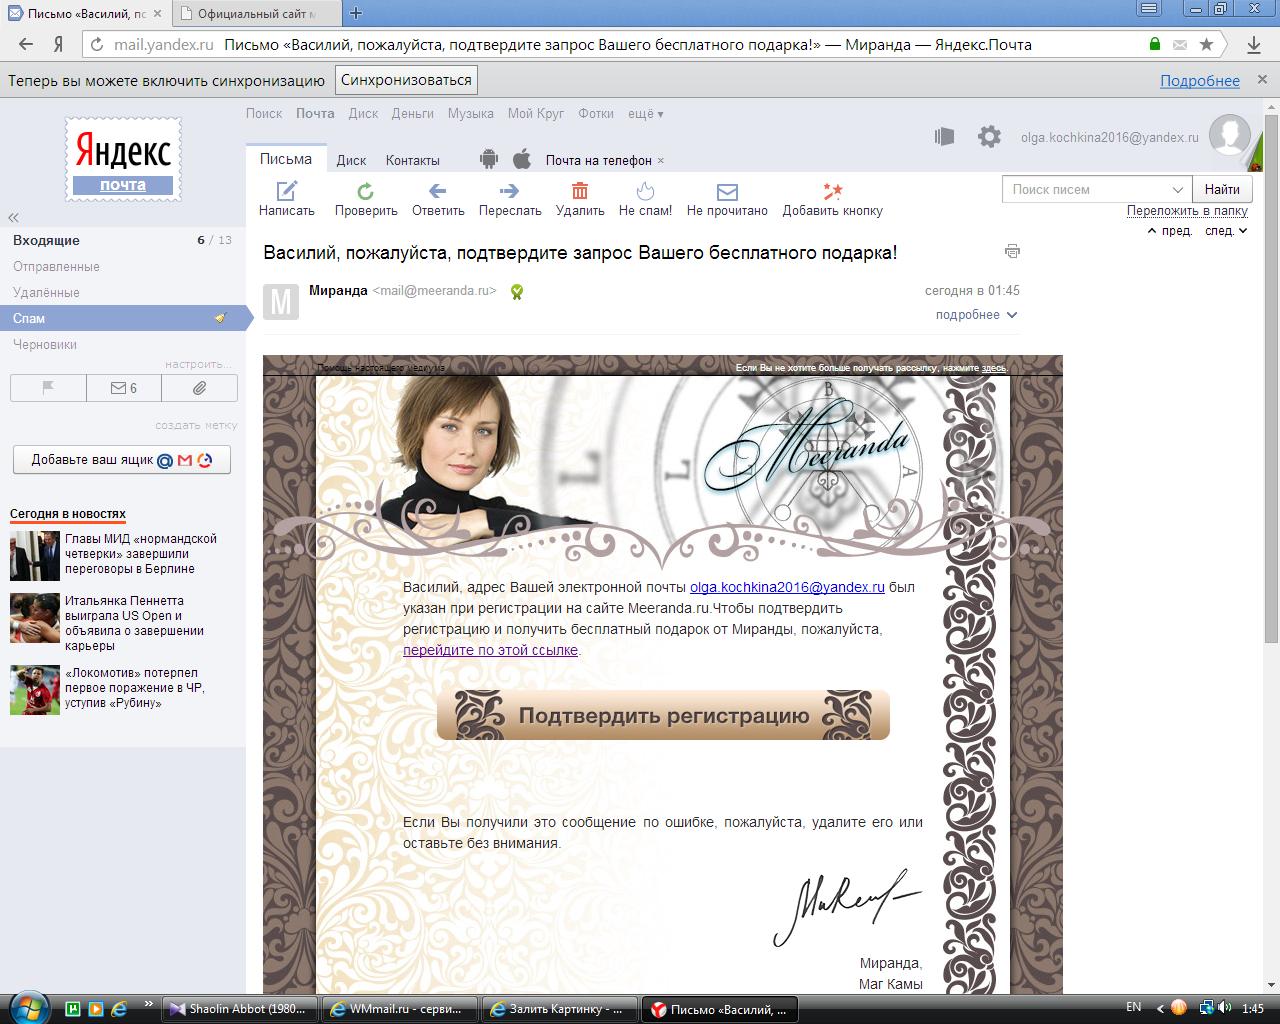1280x1024 pixels.
Task: Switch to WMmail.ru taskbar window
Action: coord(402,1009)
